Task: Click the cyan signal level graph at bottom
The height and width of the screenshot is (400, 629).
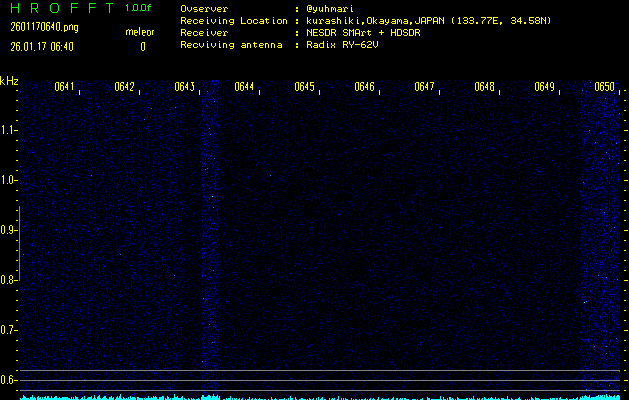Action: coord(320,398)
